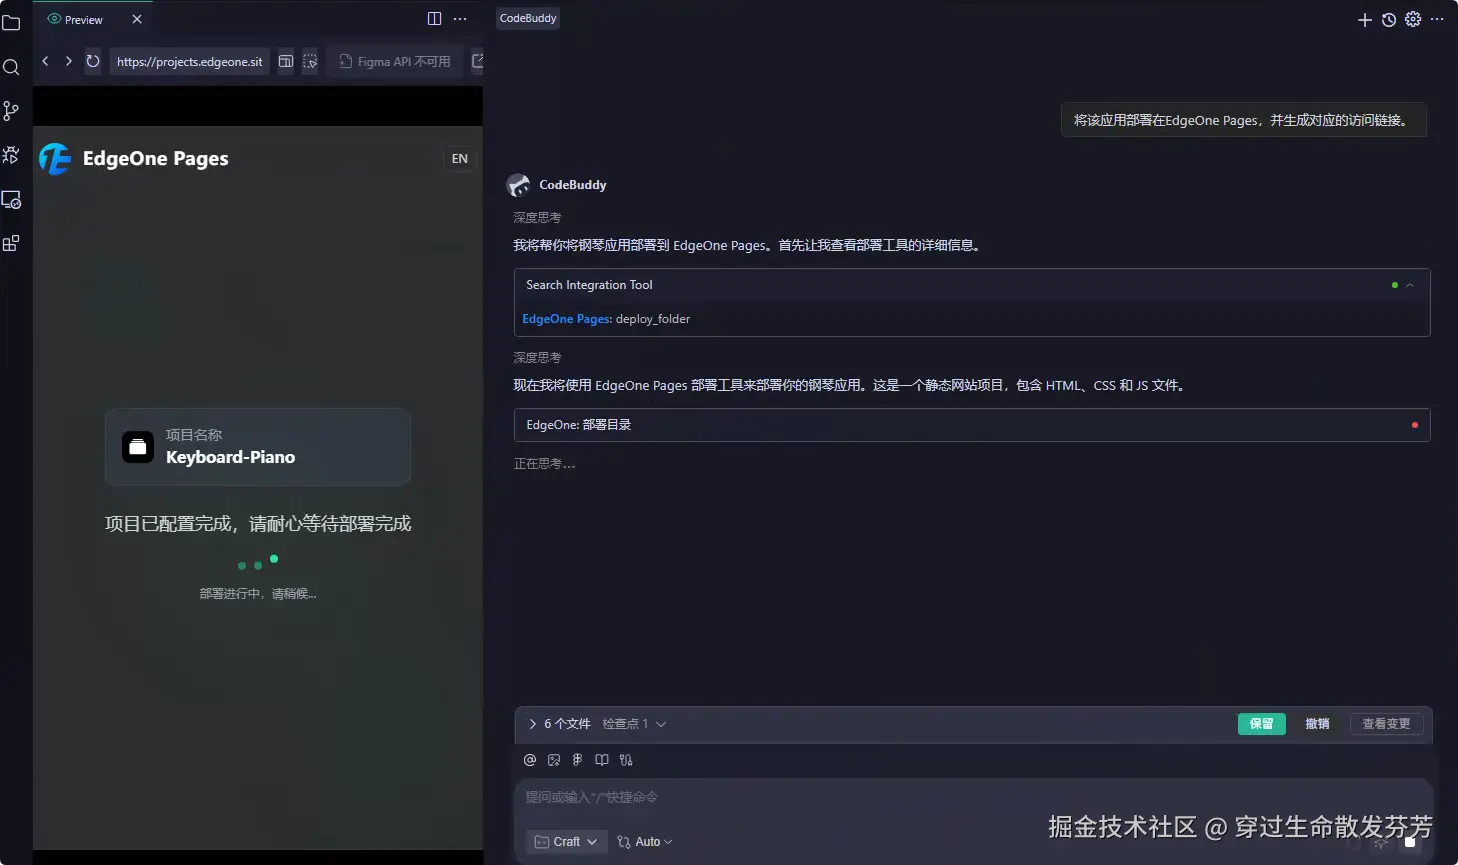Viewport: 1458px width, 865px height.
Task: Open the Explorer folder icon in sidebar
Action: click(11, 23)
